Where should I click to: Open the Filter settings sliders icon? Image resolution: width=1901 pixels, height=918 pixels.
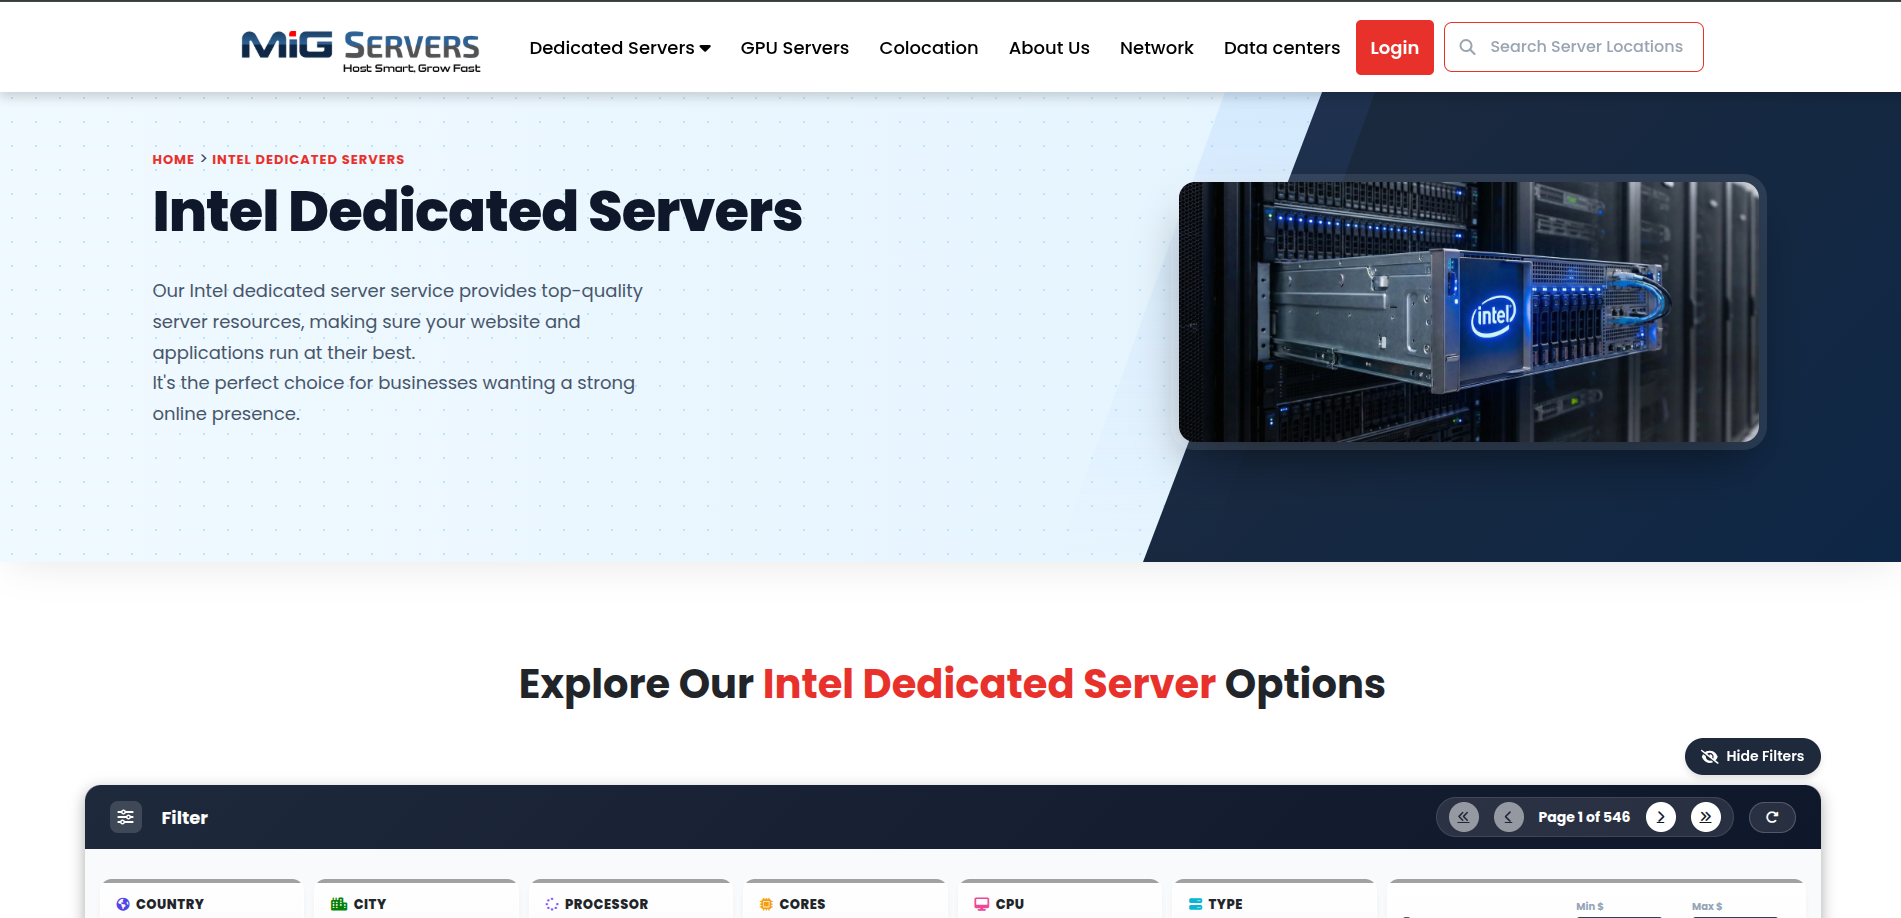click(x=126, y=817)
